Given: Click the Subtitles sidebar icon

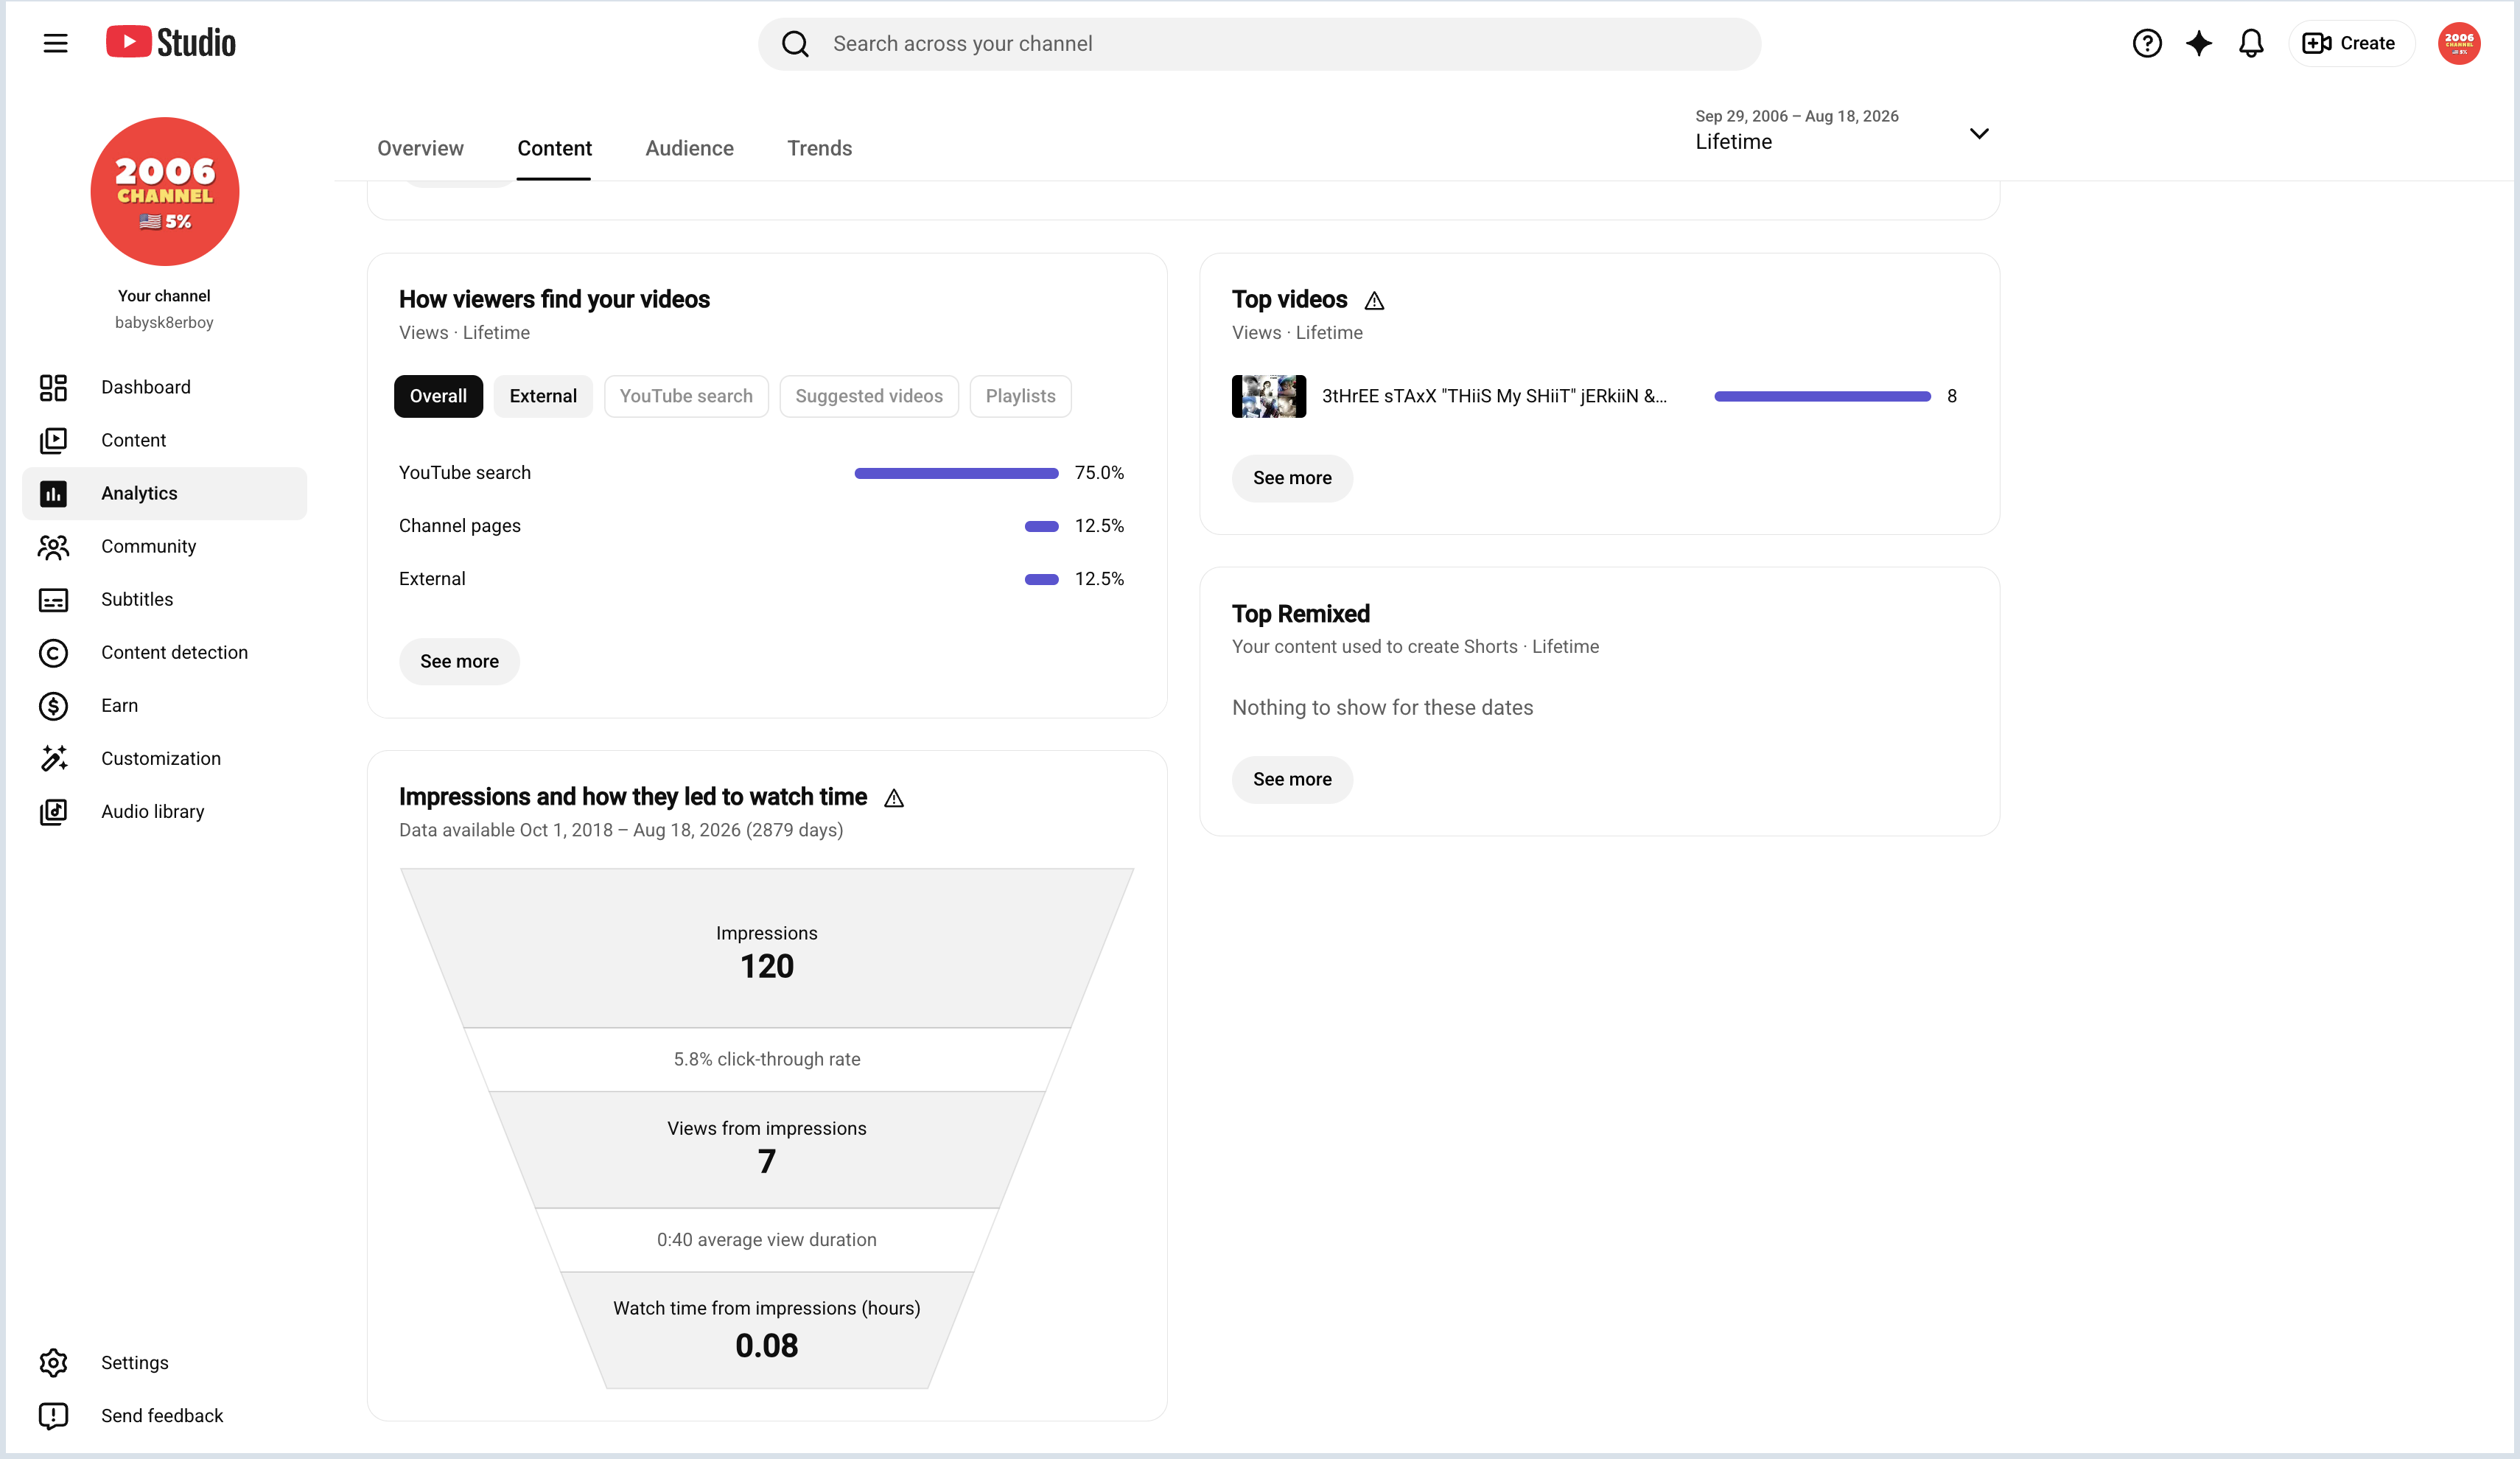Looking at the screenshot, I should click(x=53, y=599).
